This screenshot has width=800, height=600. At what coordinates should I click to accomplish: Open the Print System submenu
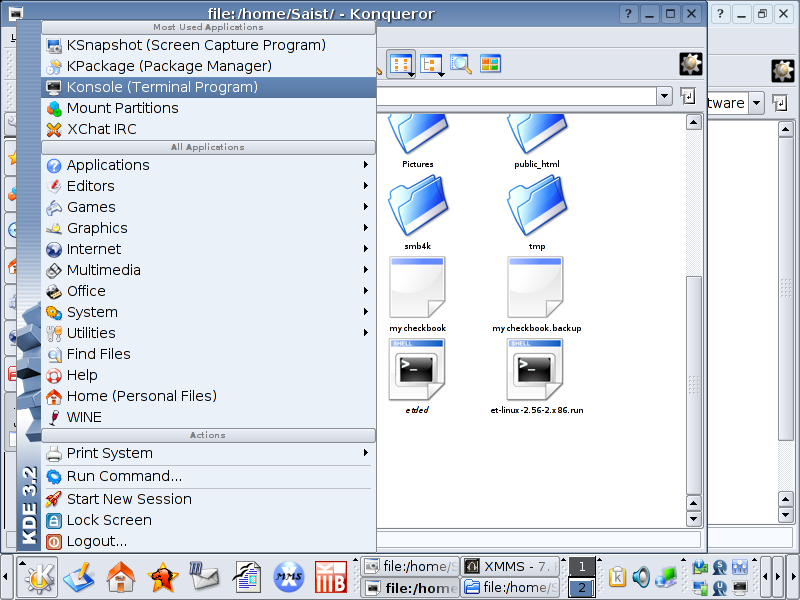[109, 453]
